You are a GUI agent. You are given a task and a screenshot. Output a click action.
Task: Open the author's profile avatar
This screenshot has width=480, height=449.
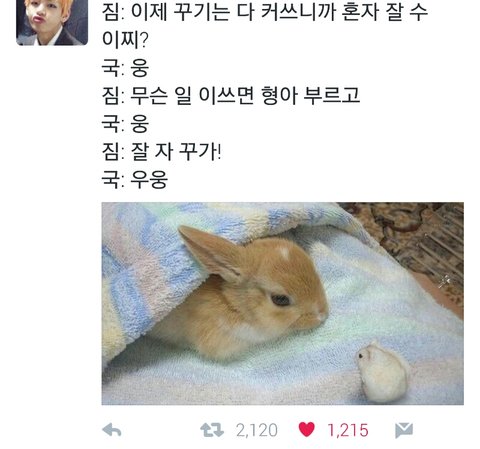(x=52, y=22)
